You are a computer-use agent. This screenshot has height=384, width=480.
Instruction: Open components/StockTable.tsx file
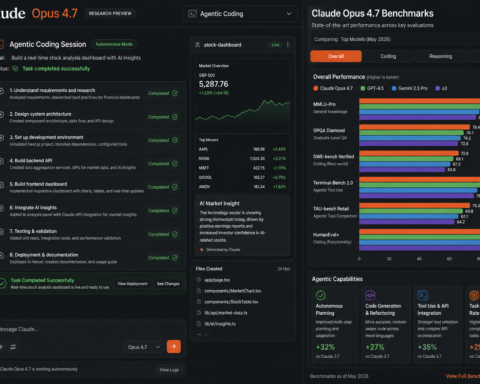(x=231, y=302)
